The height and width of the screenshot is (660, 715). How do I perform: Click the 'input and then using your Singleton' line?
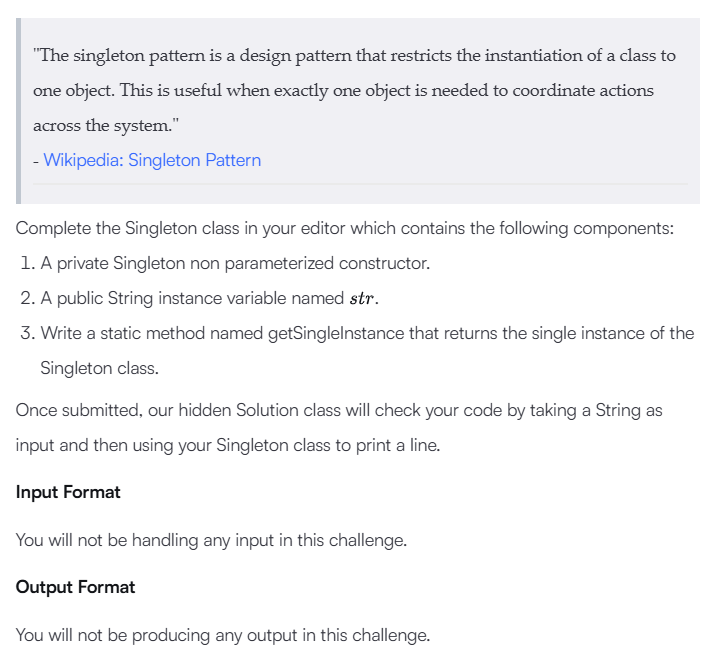tap(227, 445)
